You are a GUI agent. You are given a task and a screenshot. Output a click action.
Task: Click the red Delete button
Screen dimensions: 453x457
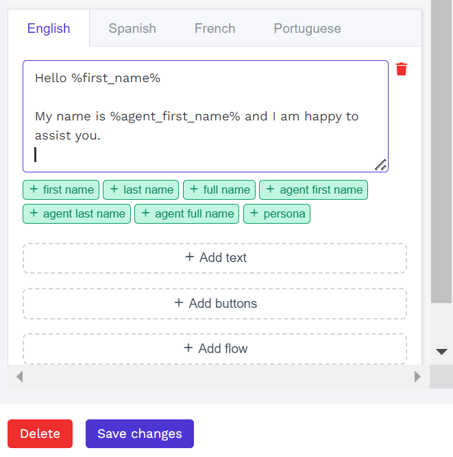click(40, 434)
